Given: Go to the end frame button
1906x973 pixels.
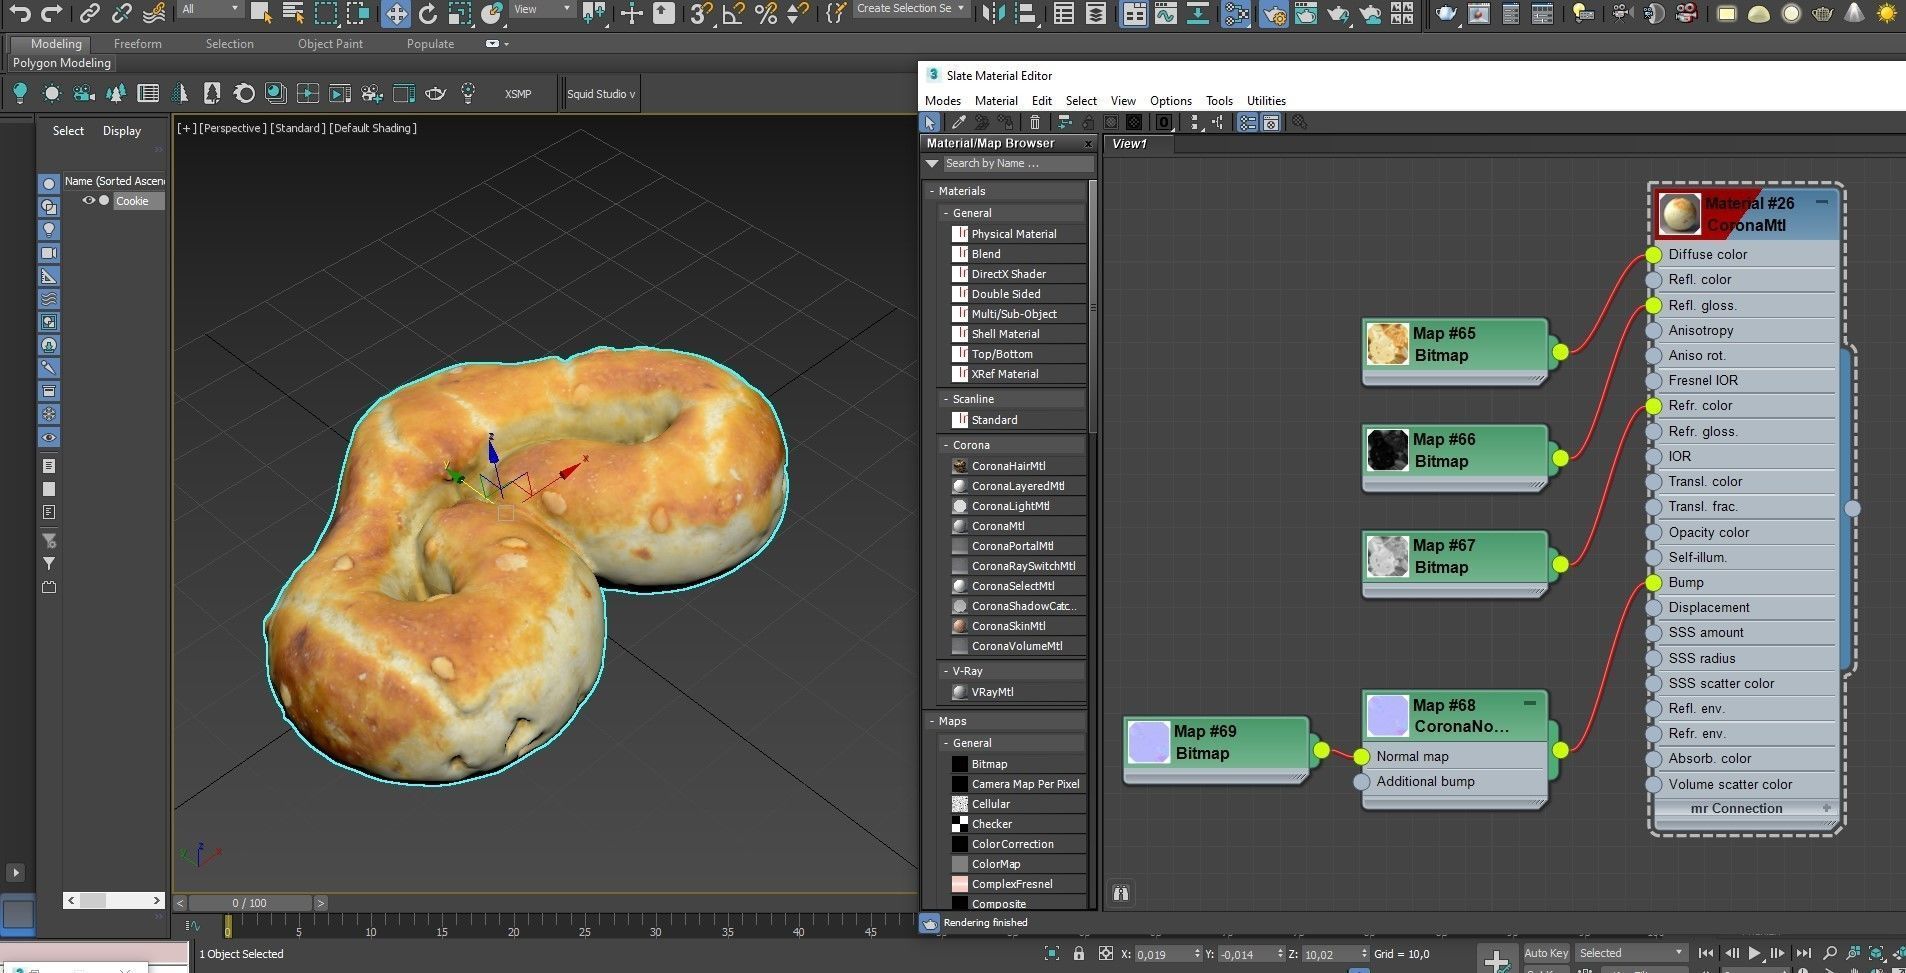Looking at the screenshot, I should tap(1803, 954).
